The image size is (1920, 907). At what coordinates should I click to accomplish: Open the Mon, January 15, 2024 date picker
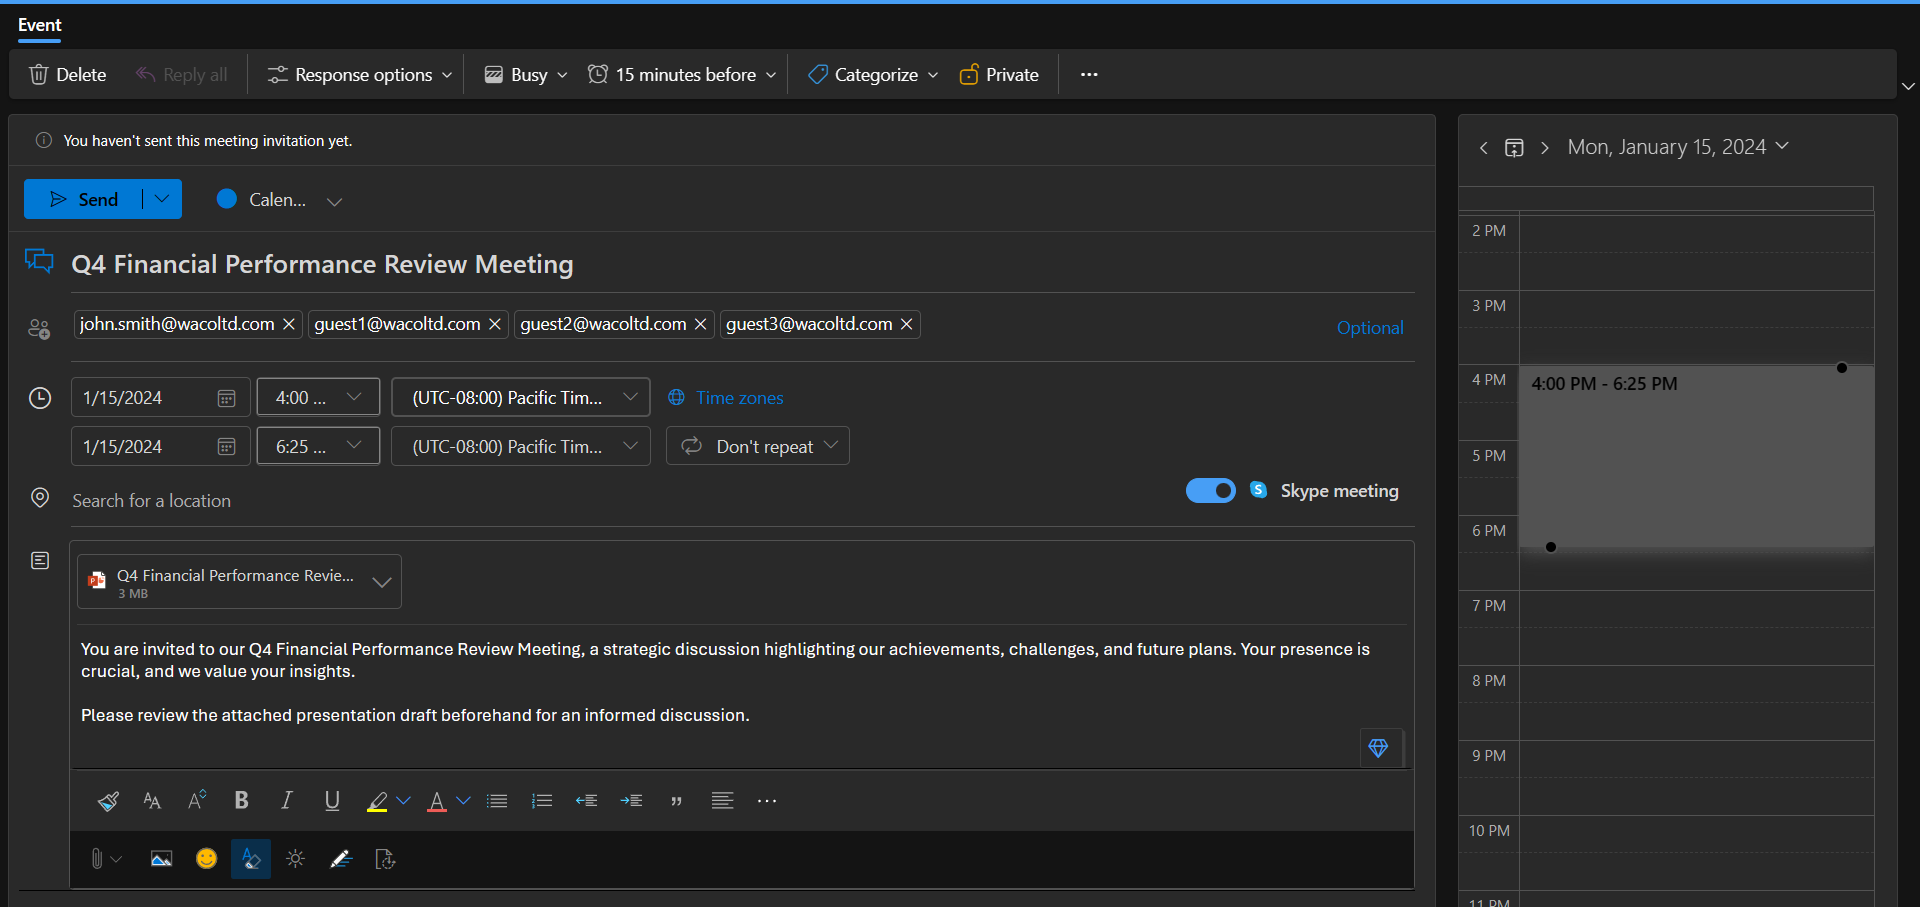(x=1678, y=147)
